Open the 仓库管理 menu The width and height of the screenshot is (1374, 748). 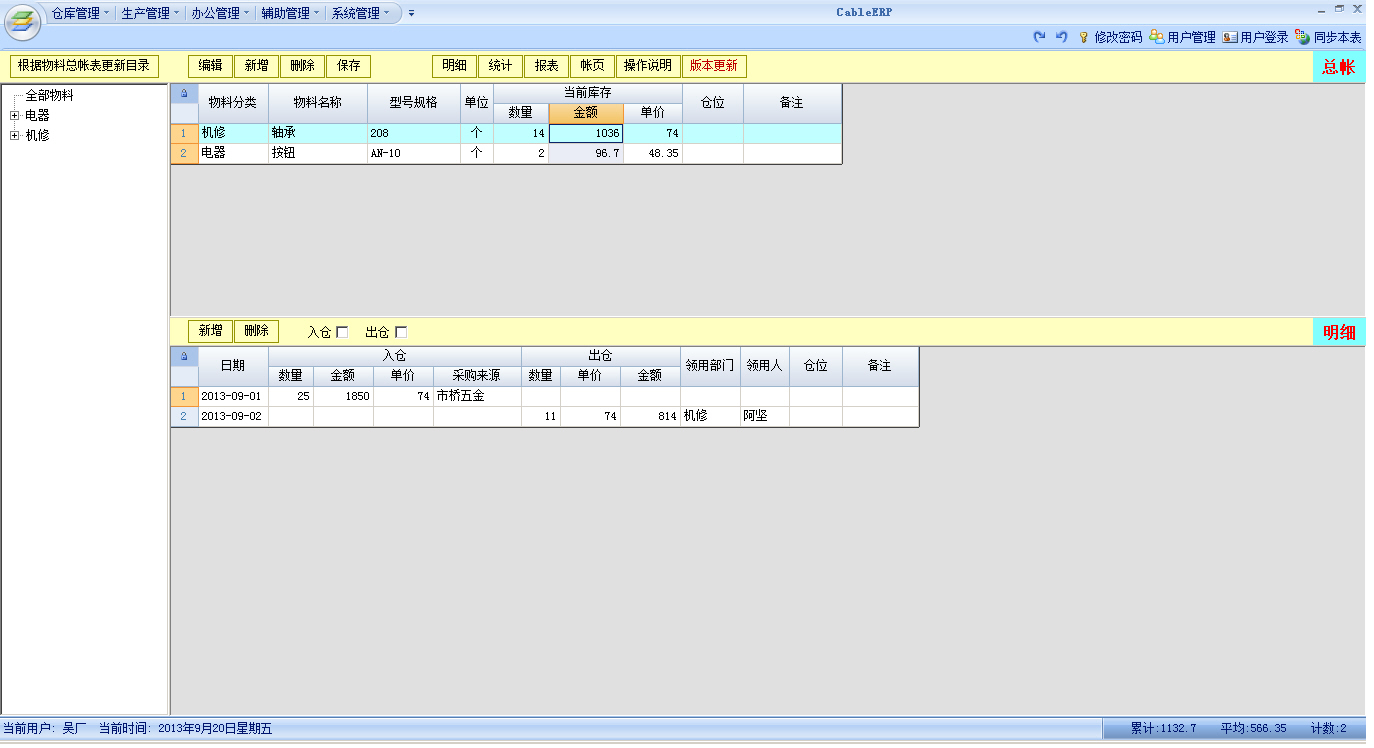click(80, 13)
